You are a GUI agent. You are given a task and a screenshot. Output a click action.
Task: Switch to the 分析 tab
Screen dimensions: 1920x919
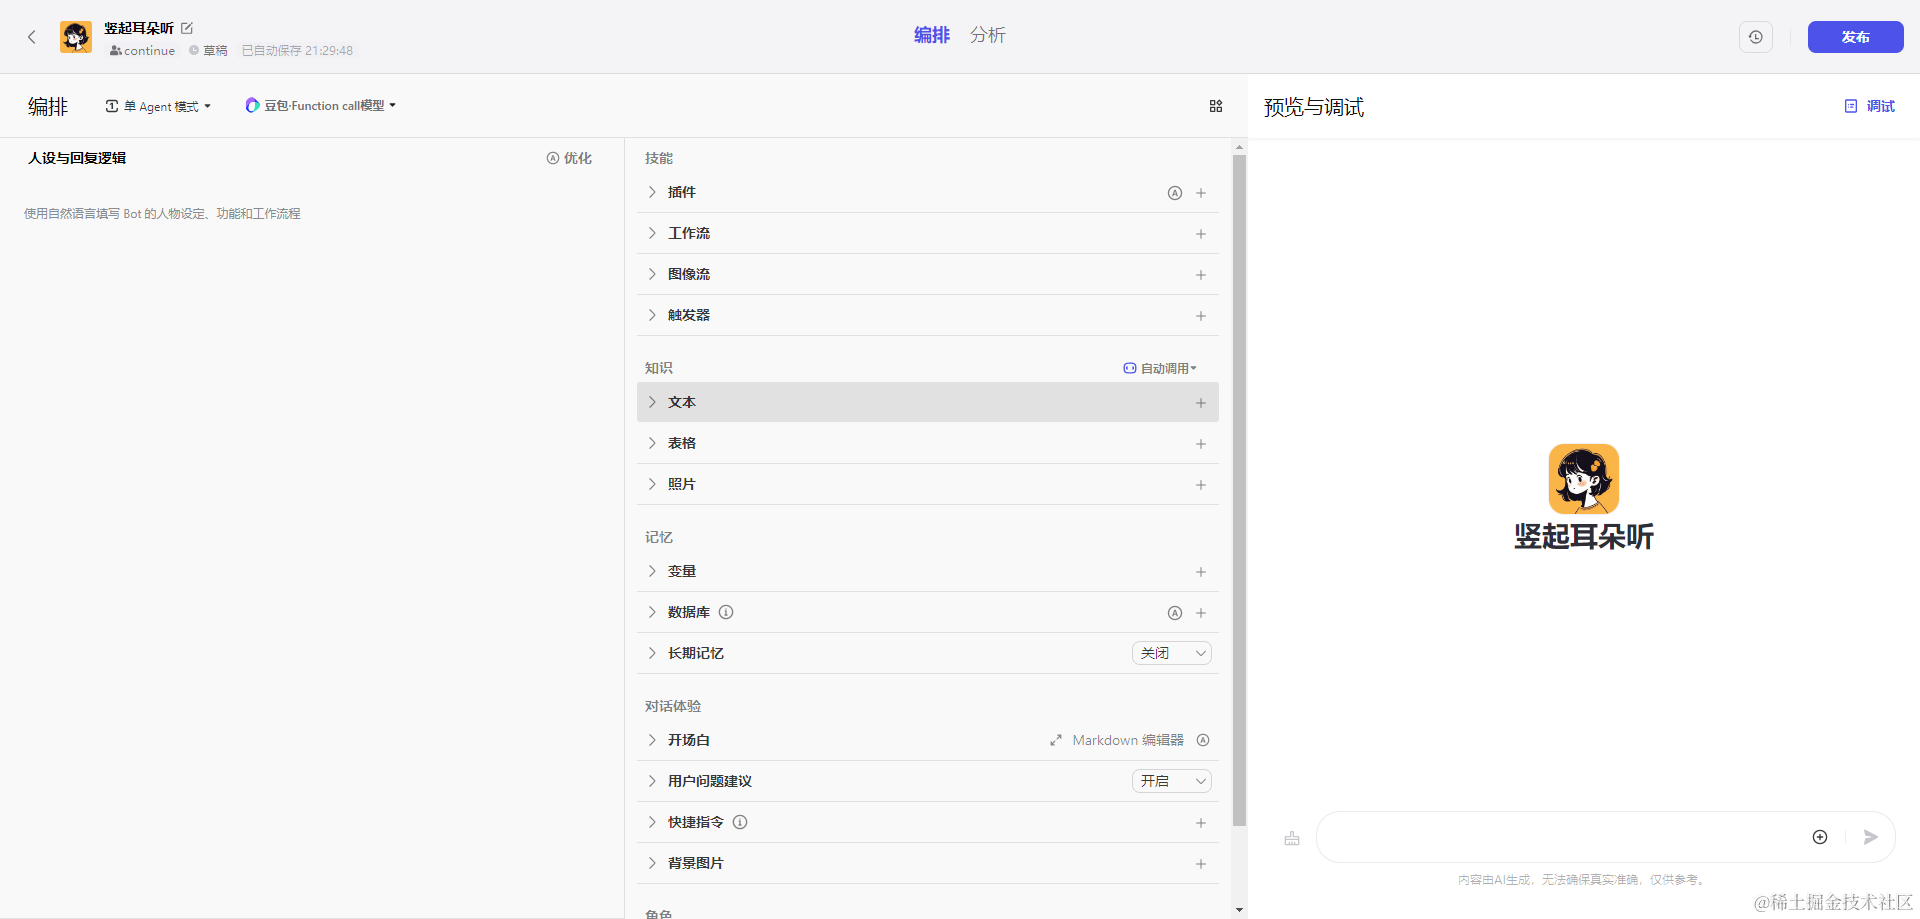coord(987,35)
